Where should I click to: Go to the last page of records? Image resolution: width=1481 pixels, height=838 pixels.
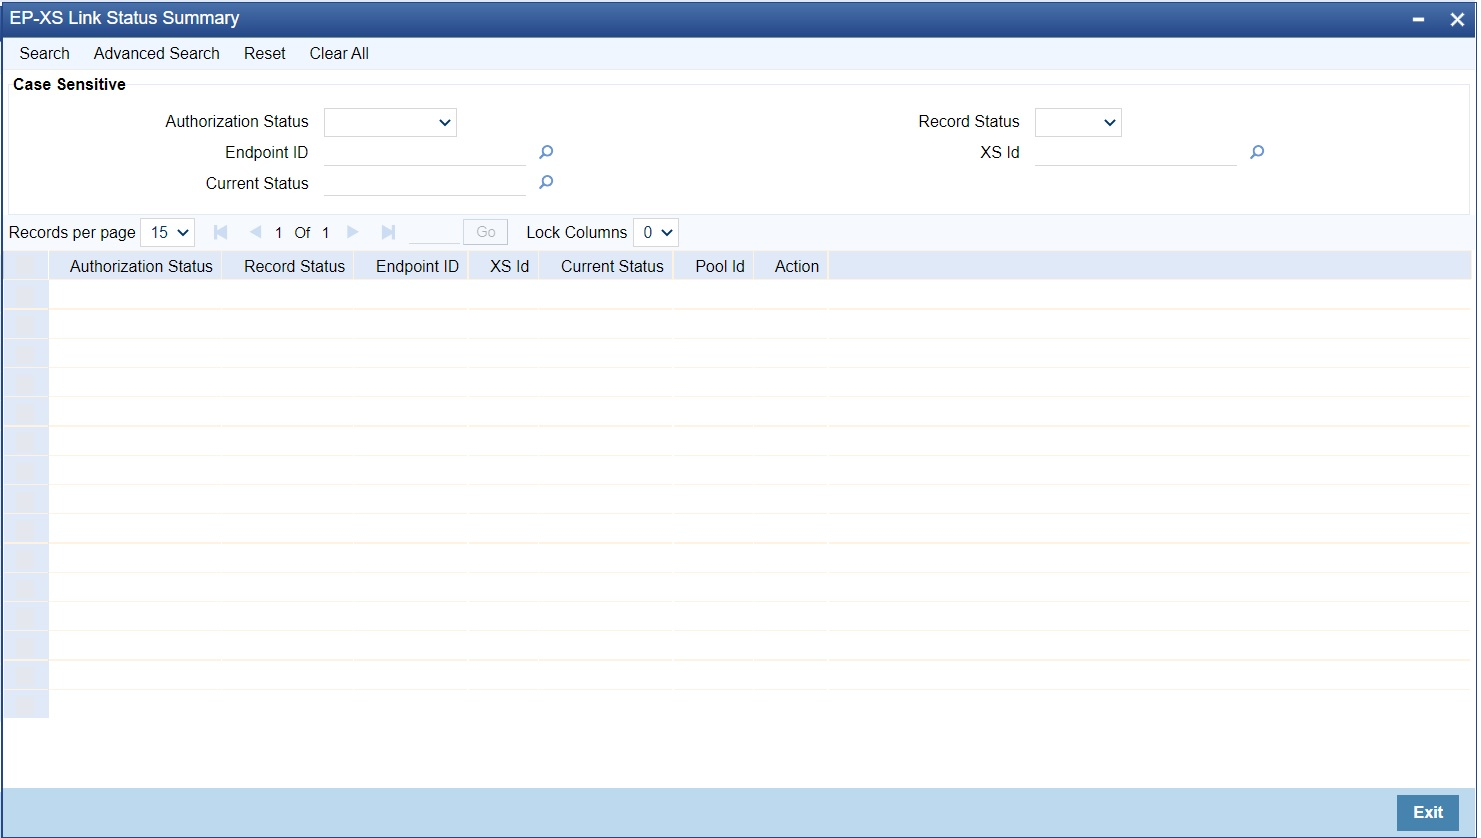point(388,232)
